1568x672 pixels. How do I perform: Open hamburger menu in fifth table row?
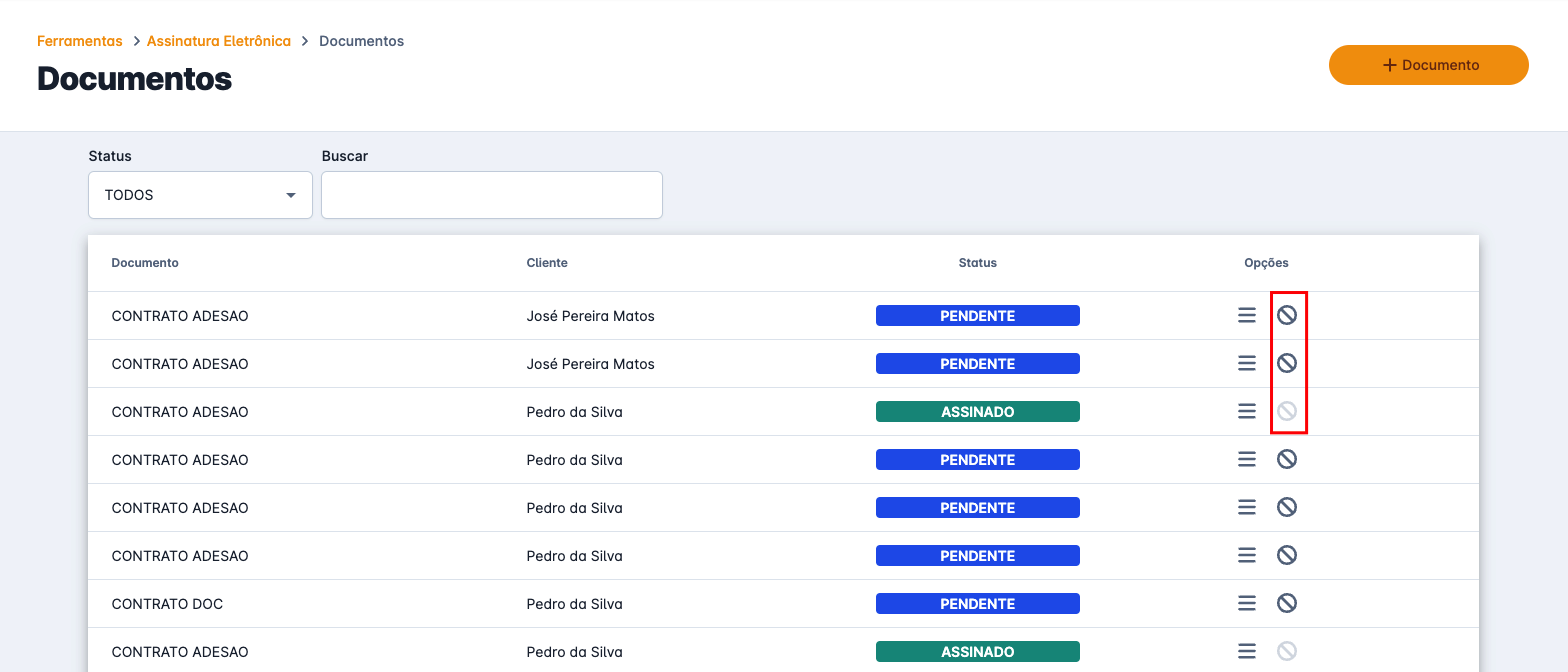point(1246,507)
